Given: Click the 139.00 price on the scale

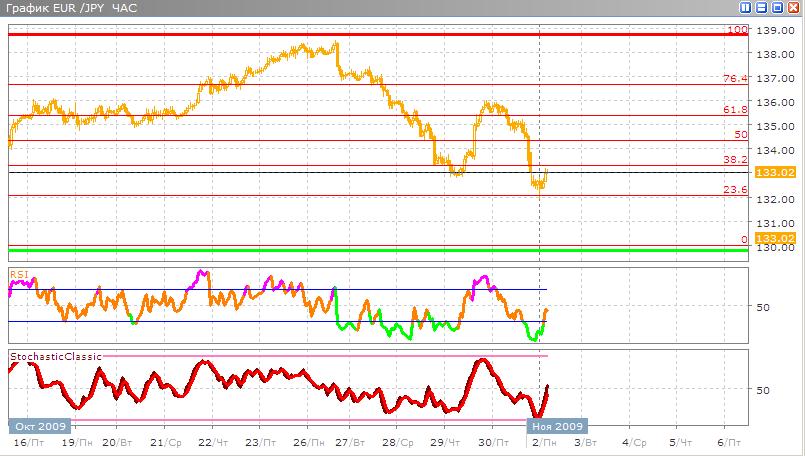Looking at the screenshot, I should (x=775, y=30).
